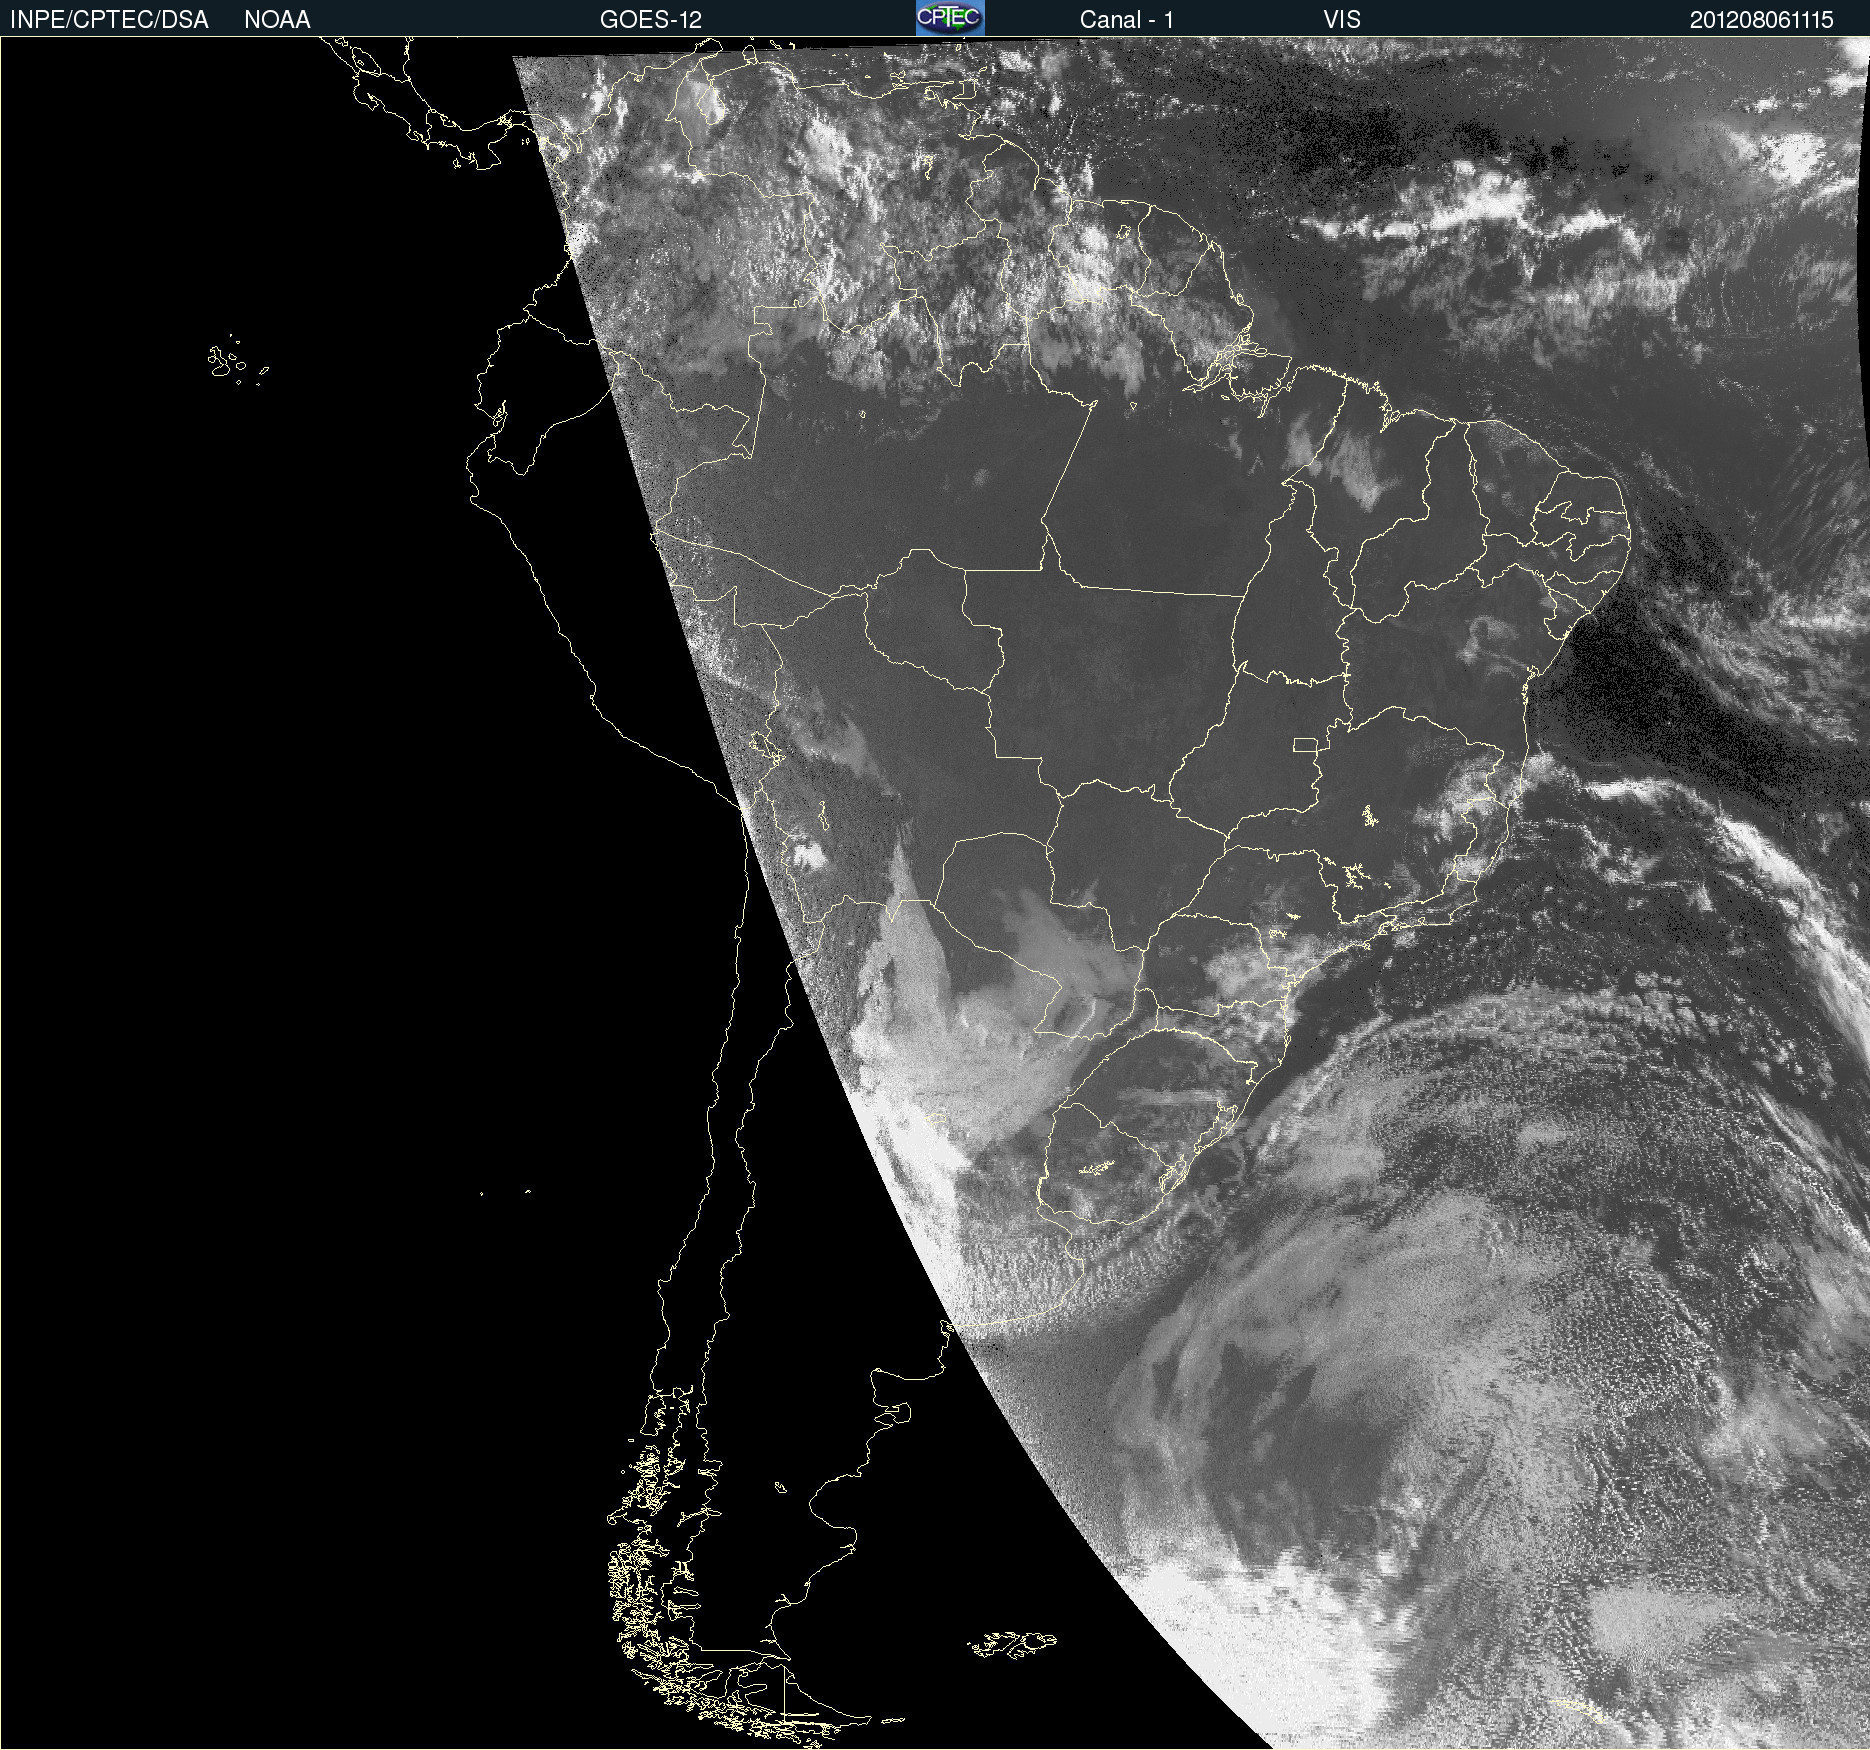Click the CPTEC logo in the header
The height and width of the screenshot is (1750, 1870).
(950, 18)
